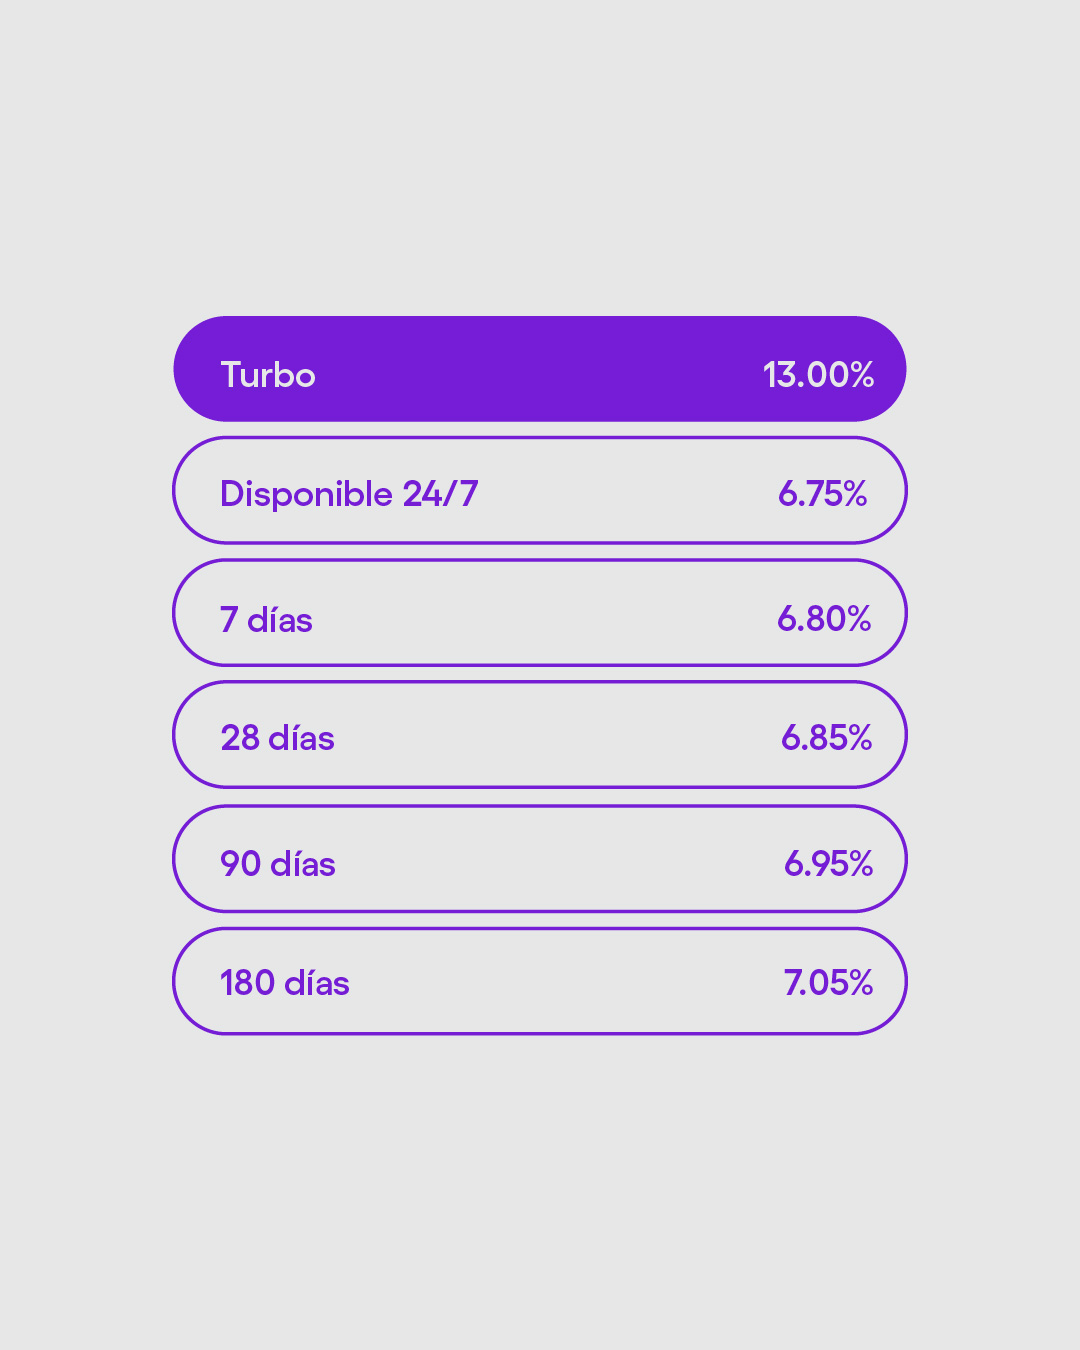Select the 7 días option

[x=540, y=613]
